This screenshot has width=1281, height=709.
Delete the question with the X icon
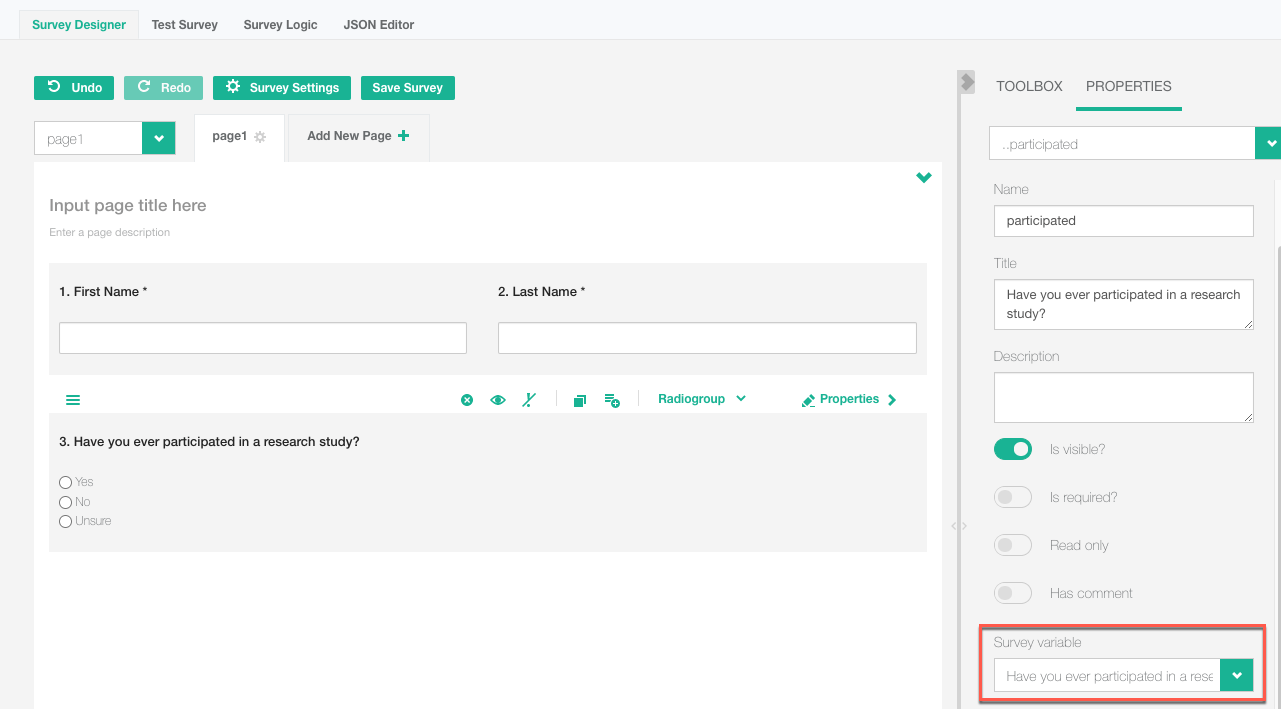click(x=467, y=400)
